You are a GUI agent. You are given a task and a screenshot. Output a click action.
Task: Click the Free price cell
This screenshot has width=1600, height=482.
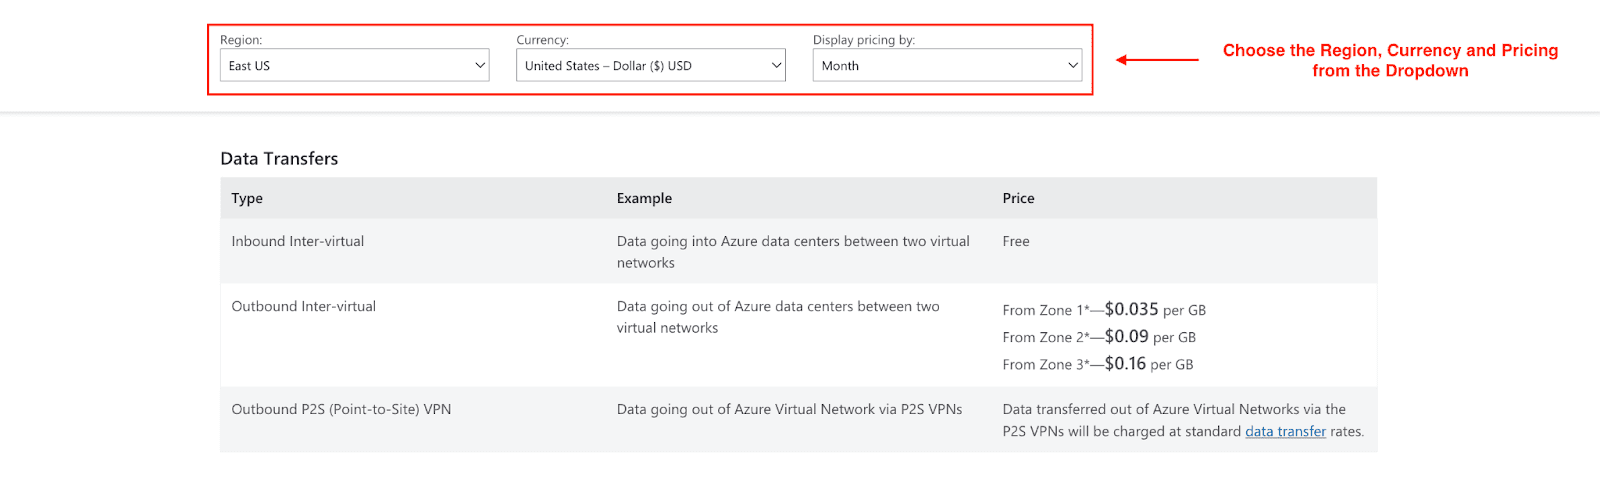pyautogui.click(x=1016, y=242)
